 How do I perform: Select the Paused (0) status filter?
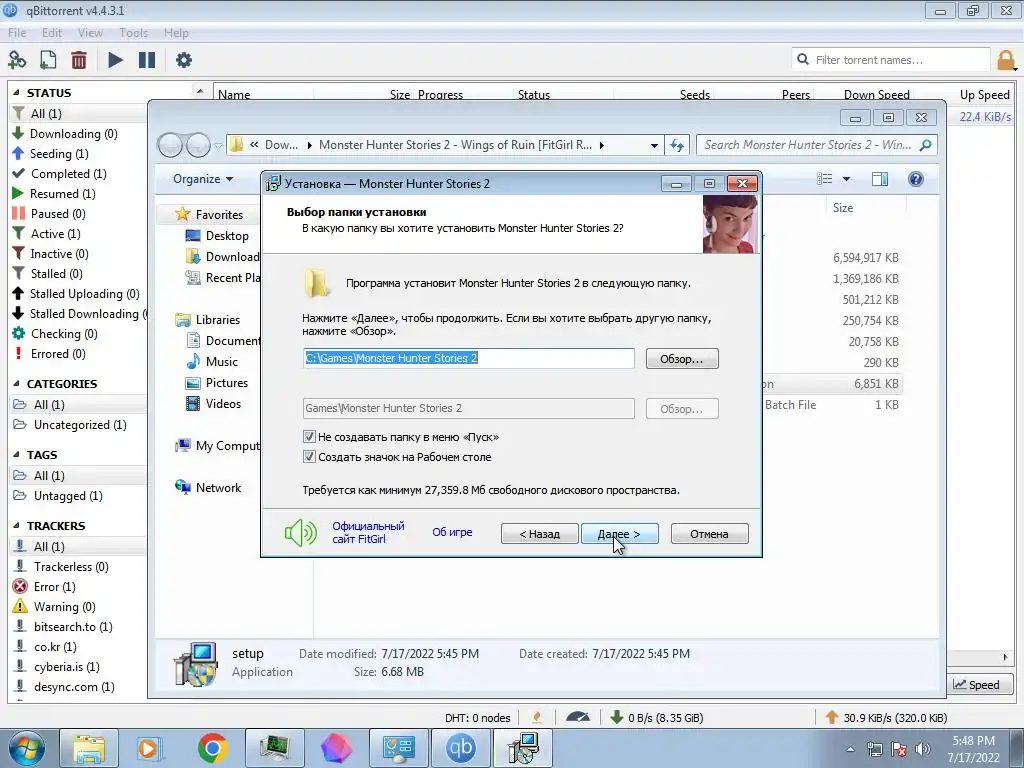58,214
